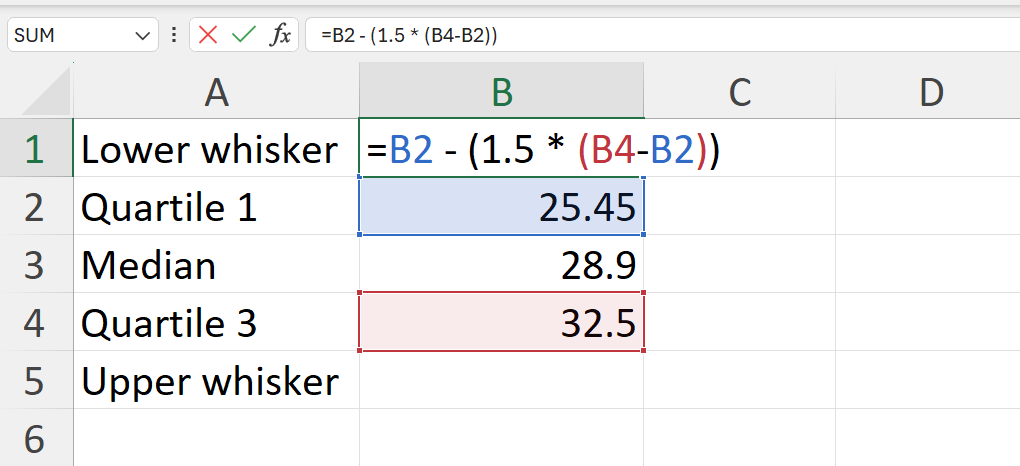
Task: Expand the Name Box dropdown arrow
Action: tap(142, 36)
